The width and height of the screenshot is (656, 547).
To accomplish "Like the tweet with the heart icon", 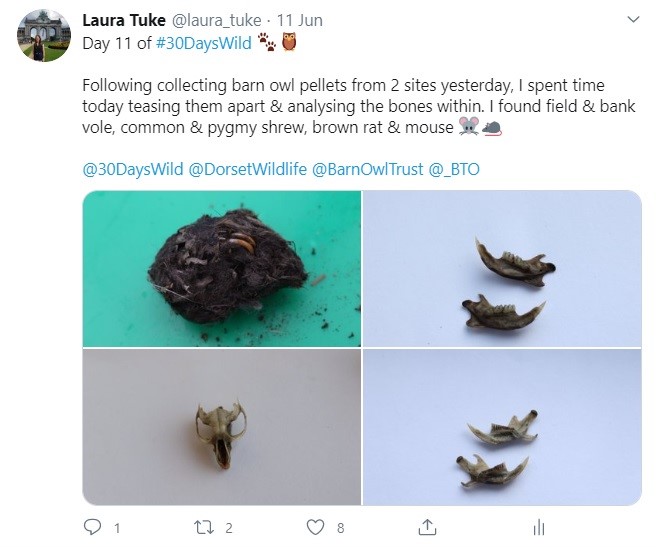I will (x=316, y=526).
